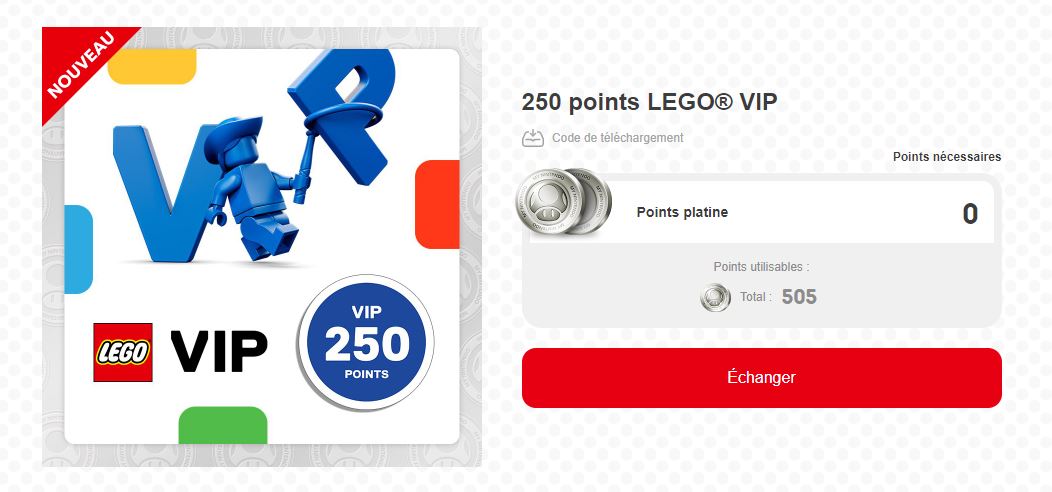This screenshot has height=492, width=1052.
Task: Click the small platinum coin beside Total
Action: coord(715,297)
